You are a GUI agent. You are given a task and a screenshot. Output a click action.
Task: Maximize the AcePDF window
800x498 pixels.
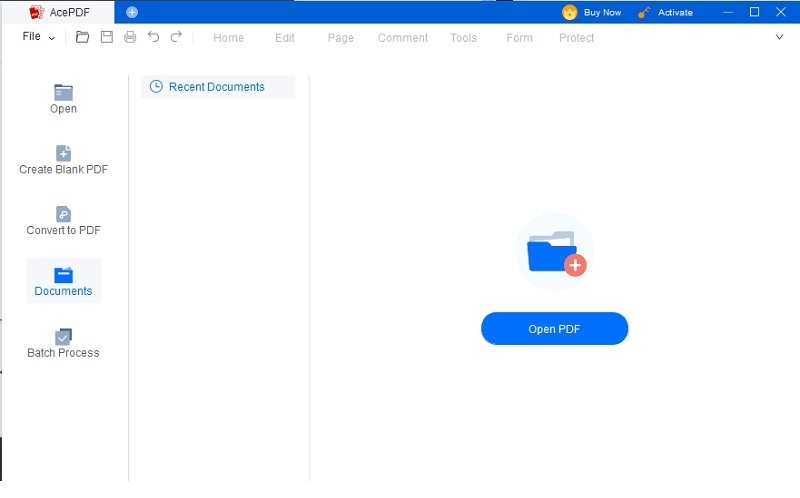(x=754, y=12)
